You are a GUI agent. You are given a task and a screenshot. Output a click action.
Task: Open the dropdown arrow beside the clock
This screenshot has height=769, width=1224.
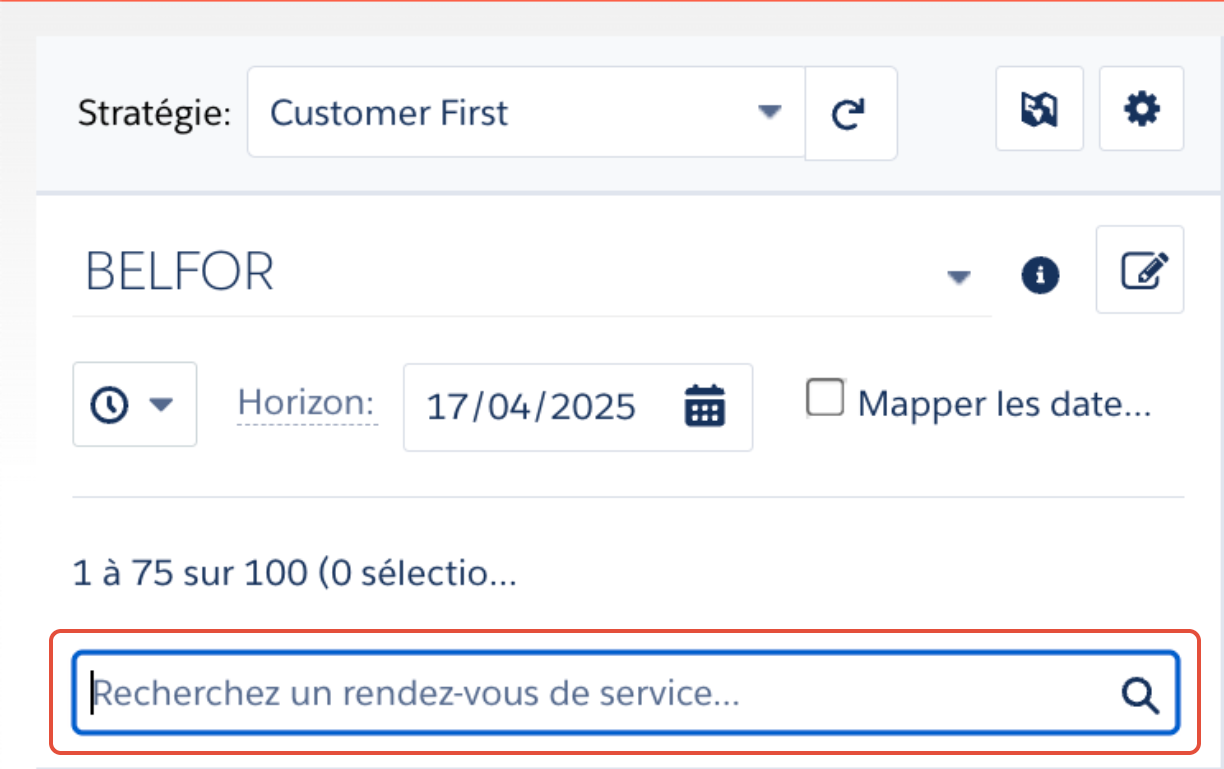(x=161, y=404)
